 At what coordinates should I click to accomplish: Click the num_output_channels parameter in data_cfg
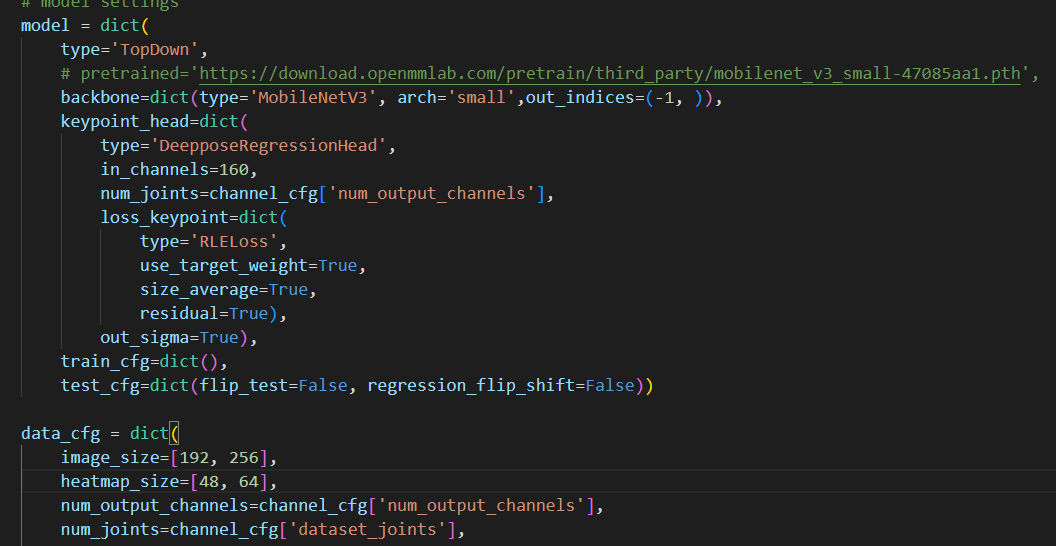pyautogui.click(x=155, y=506)
